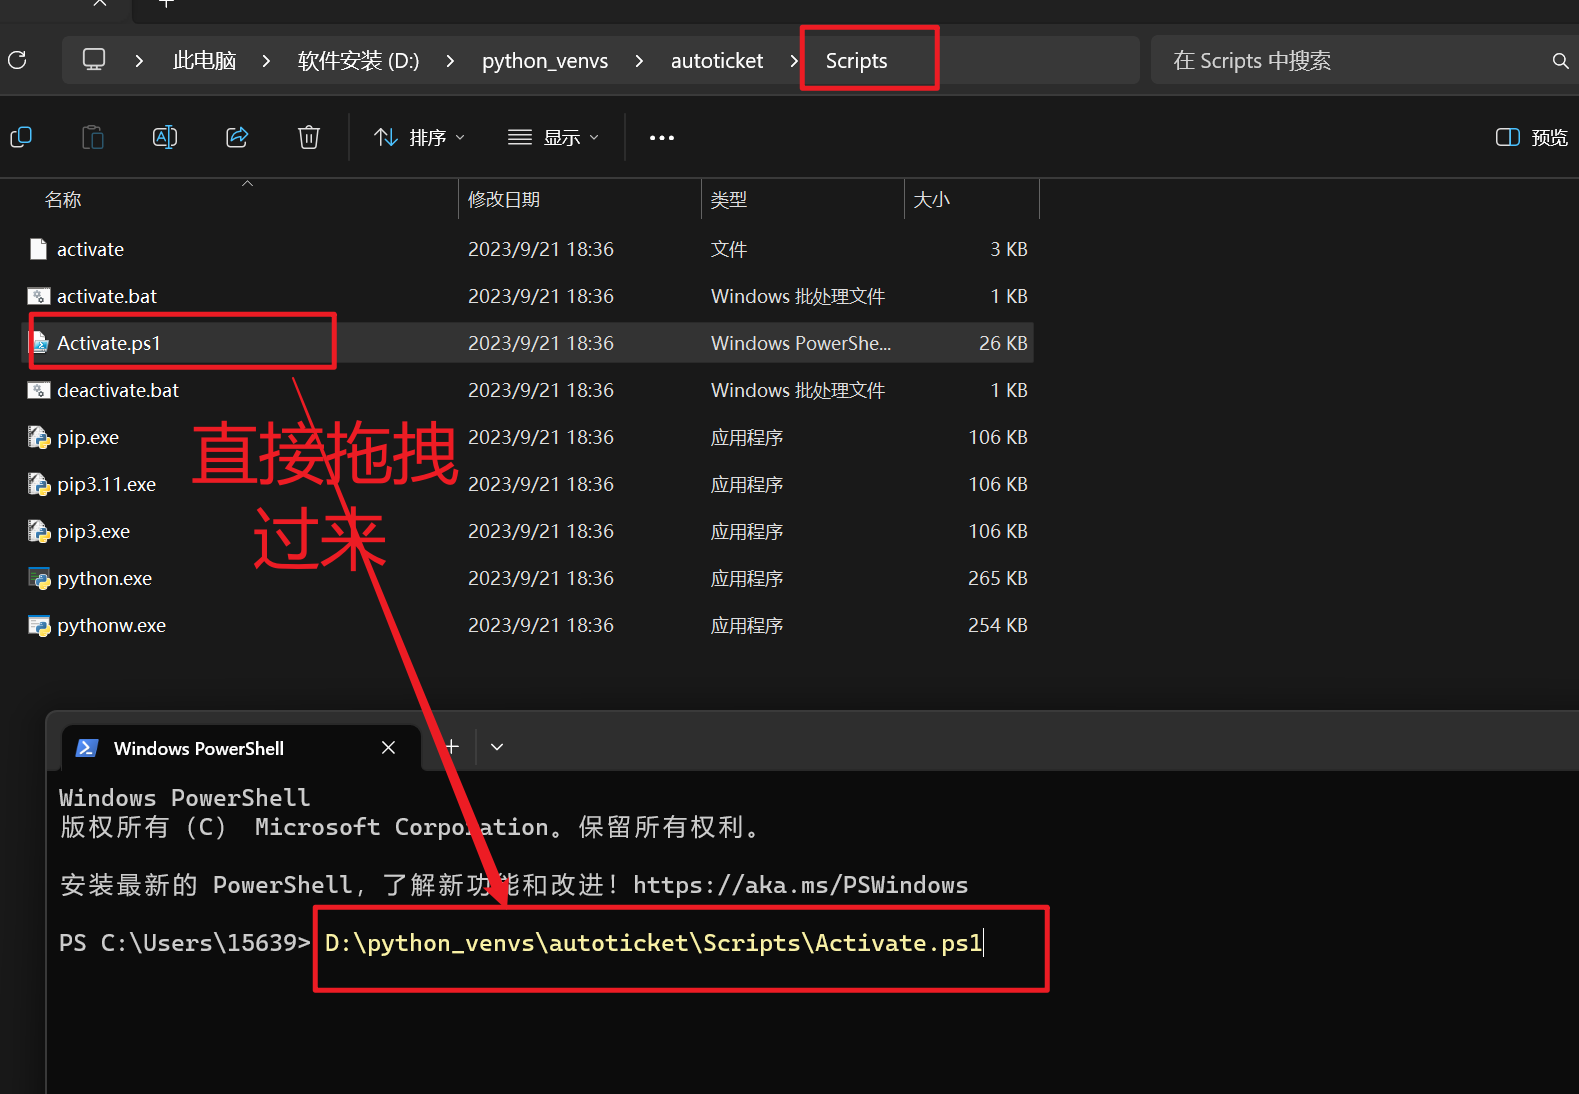Click the This PC monitor icon

click(x=94, y=60)
